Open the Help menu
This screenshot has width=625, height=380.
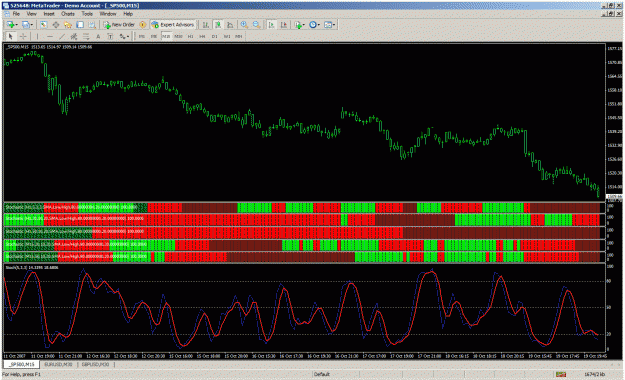[x=128, y=14]
